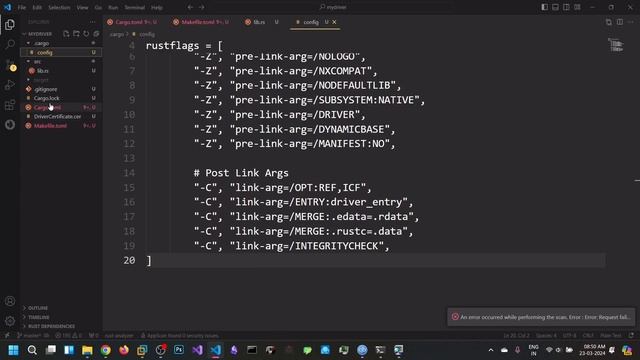
Task: Go forward with navigation arrow
Action: click(201, 7)
